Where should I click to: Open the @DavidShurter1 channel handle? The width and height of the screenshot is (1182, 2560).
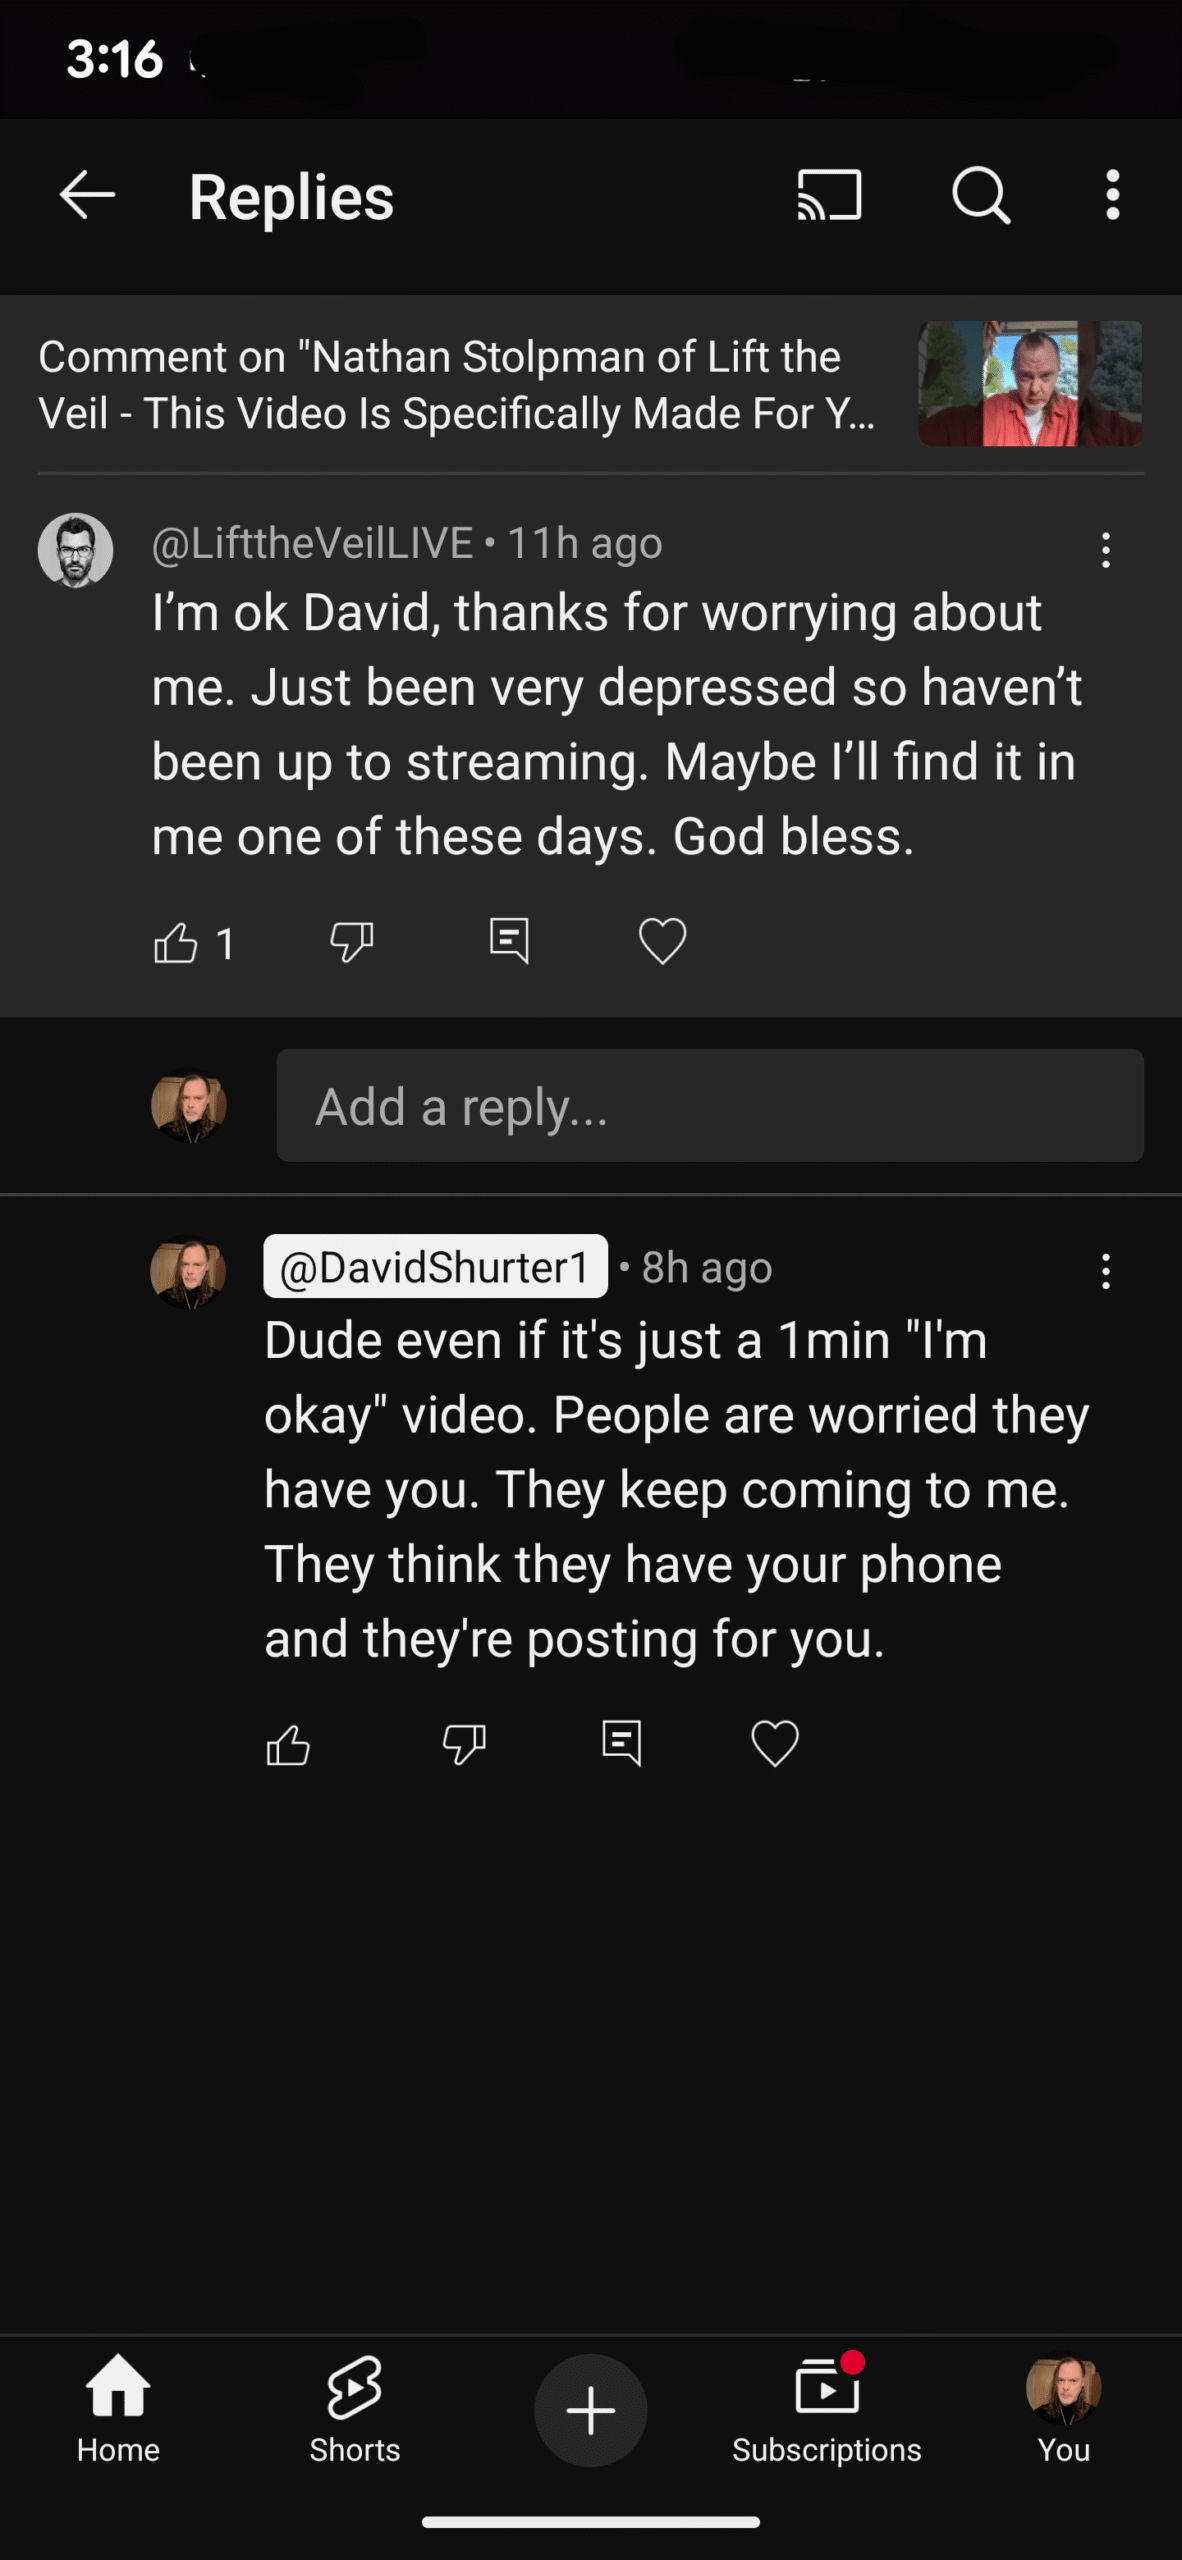pyautogui.click(x=435, y=1267)
